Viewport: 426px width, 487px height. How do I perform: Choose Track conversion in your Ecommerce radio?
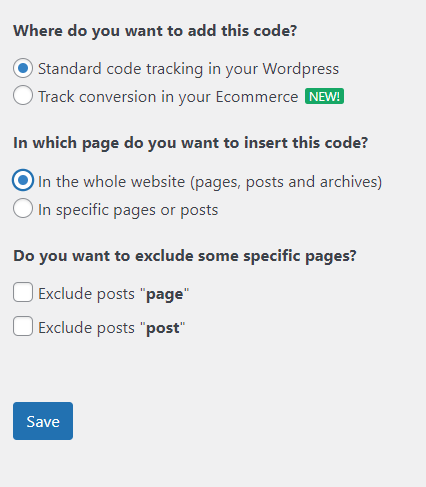(23, 95)
